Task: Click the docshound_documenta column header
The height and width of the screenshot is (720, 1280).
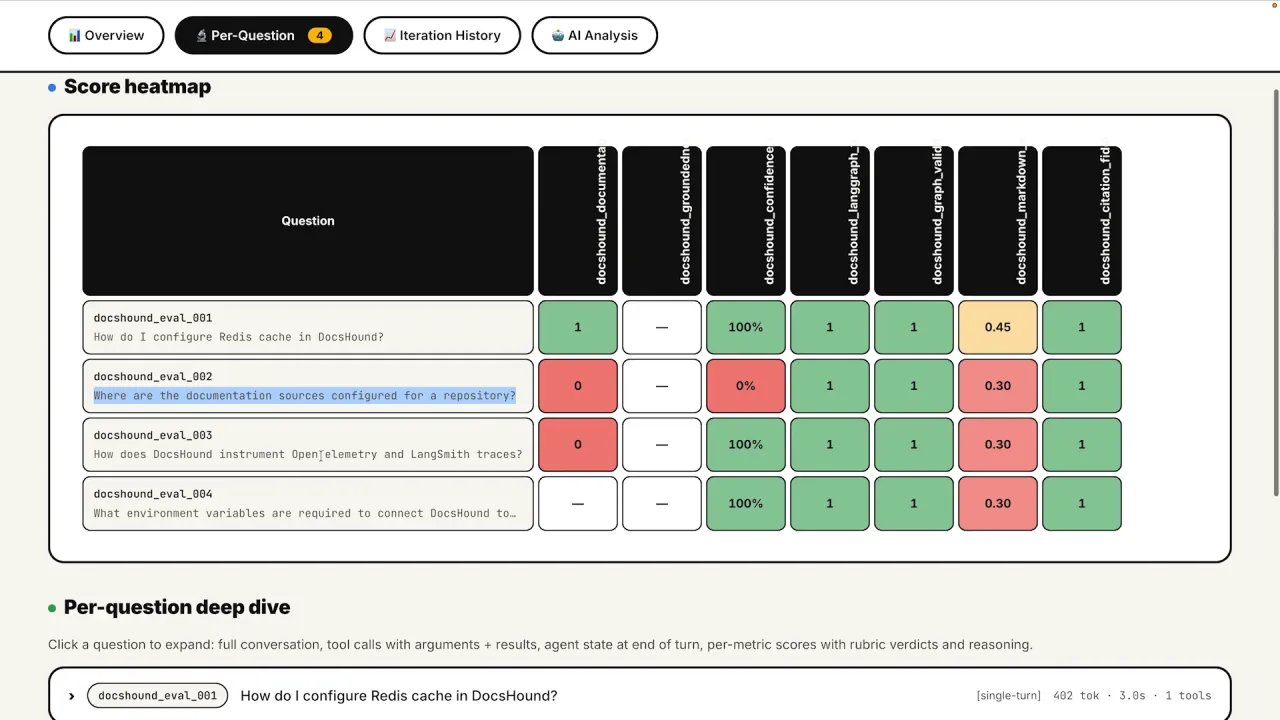Action: pos(578,221)
